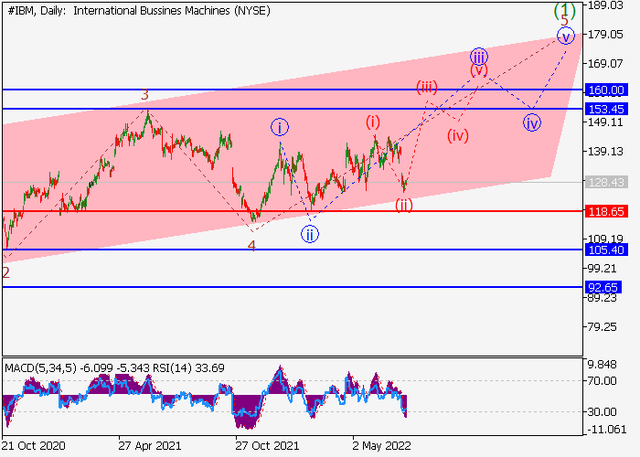Click the 179.05 price axis label
The image size is (640, 457).
coord(606,34)
